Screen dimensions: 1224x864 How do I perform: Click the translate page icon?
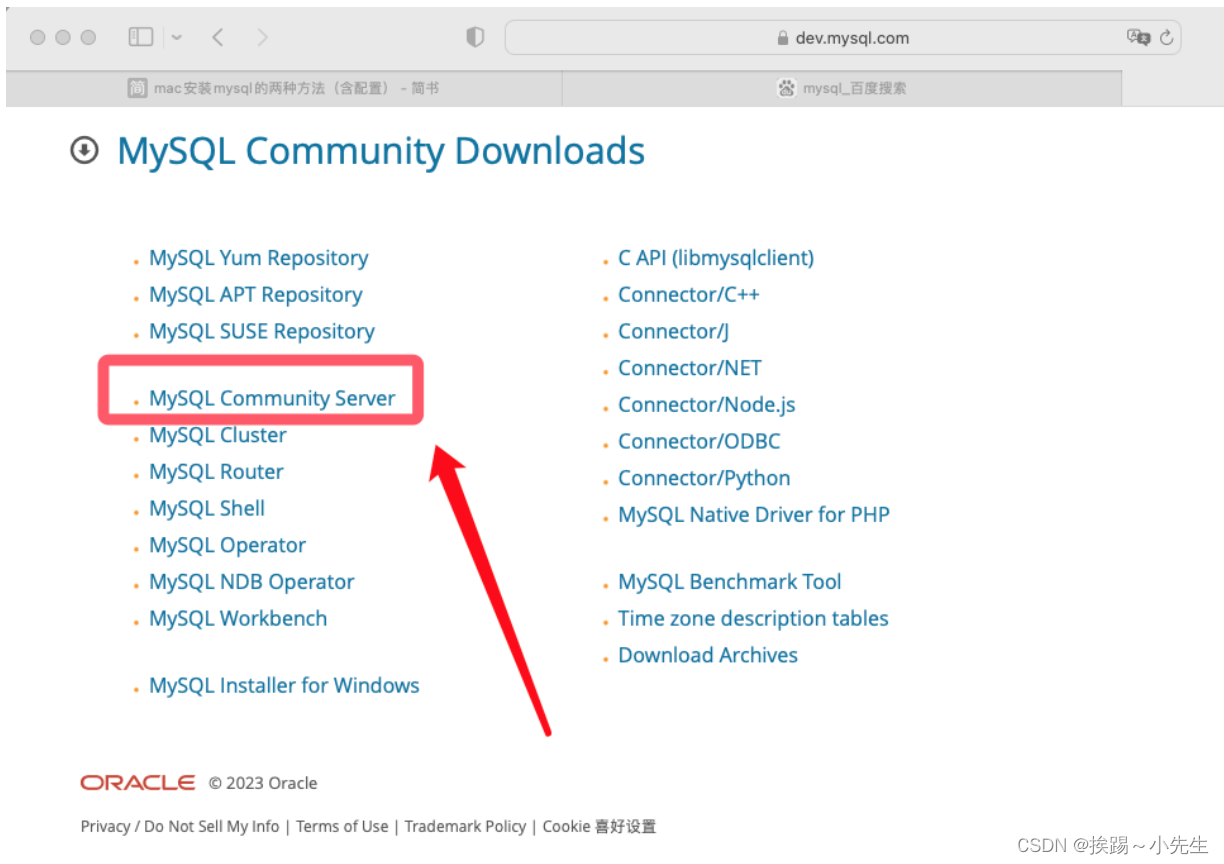coord(1138,37)
